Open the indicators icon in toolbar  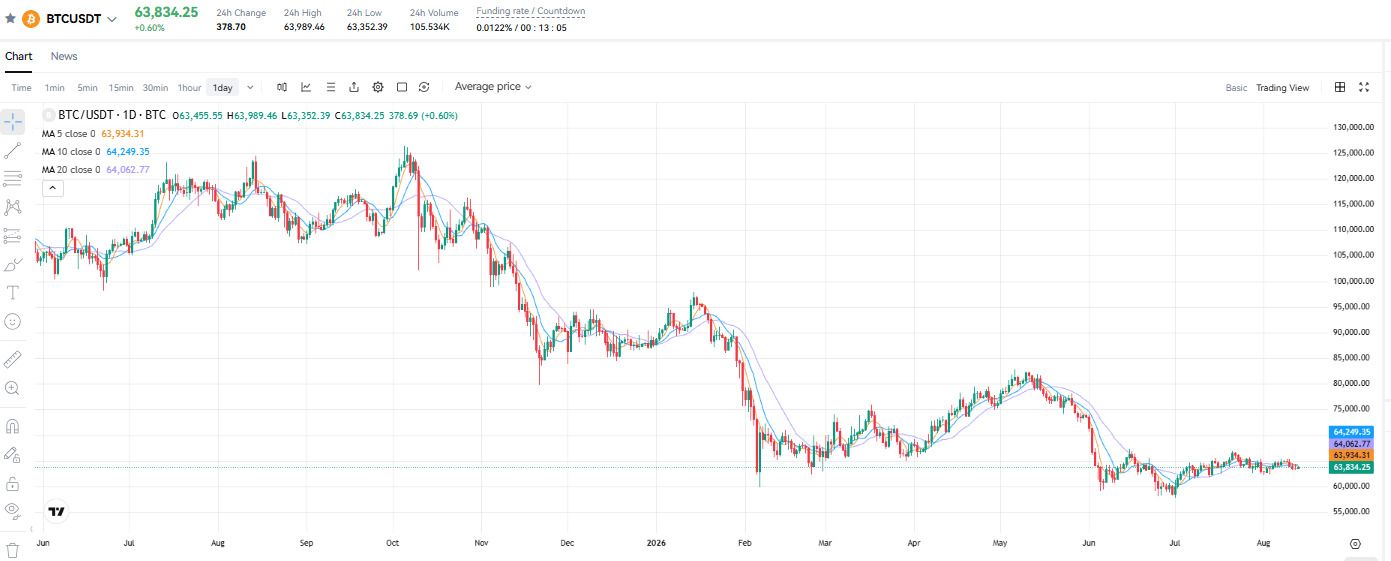pos(306,87)
